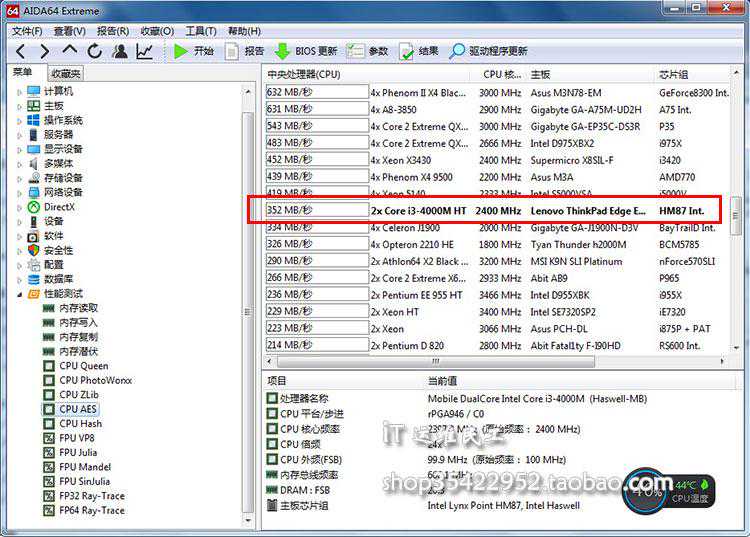
Task: Start benchmark with the green 开始 button
Action: 194,51
